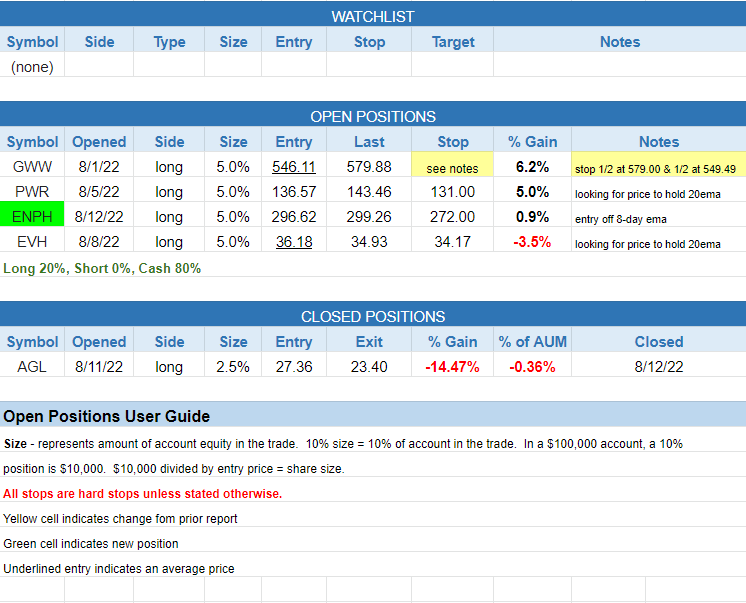
Task: Select GWW opened date 8/1/22
Action: [x=99, y=167]
